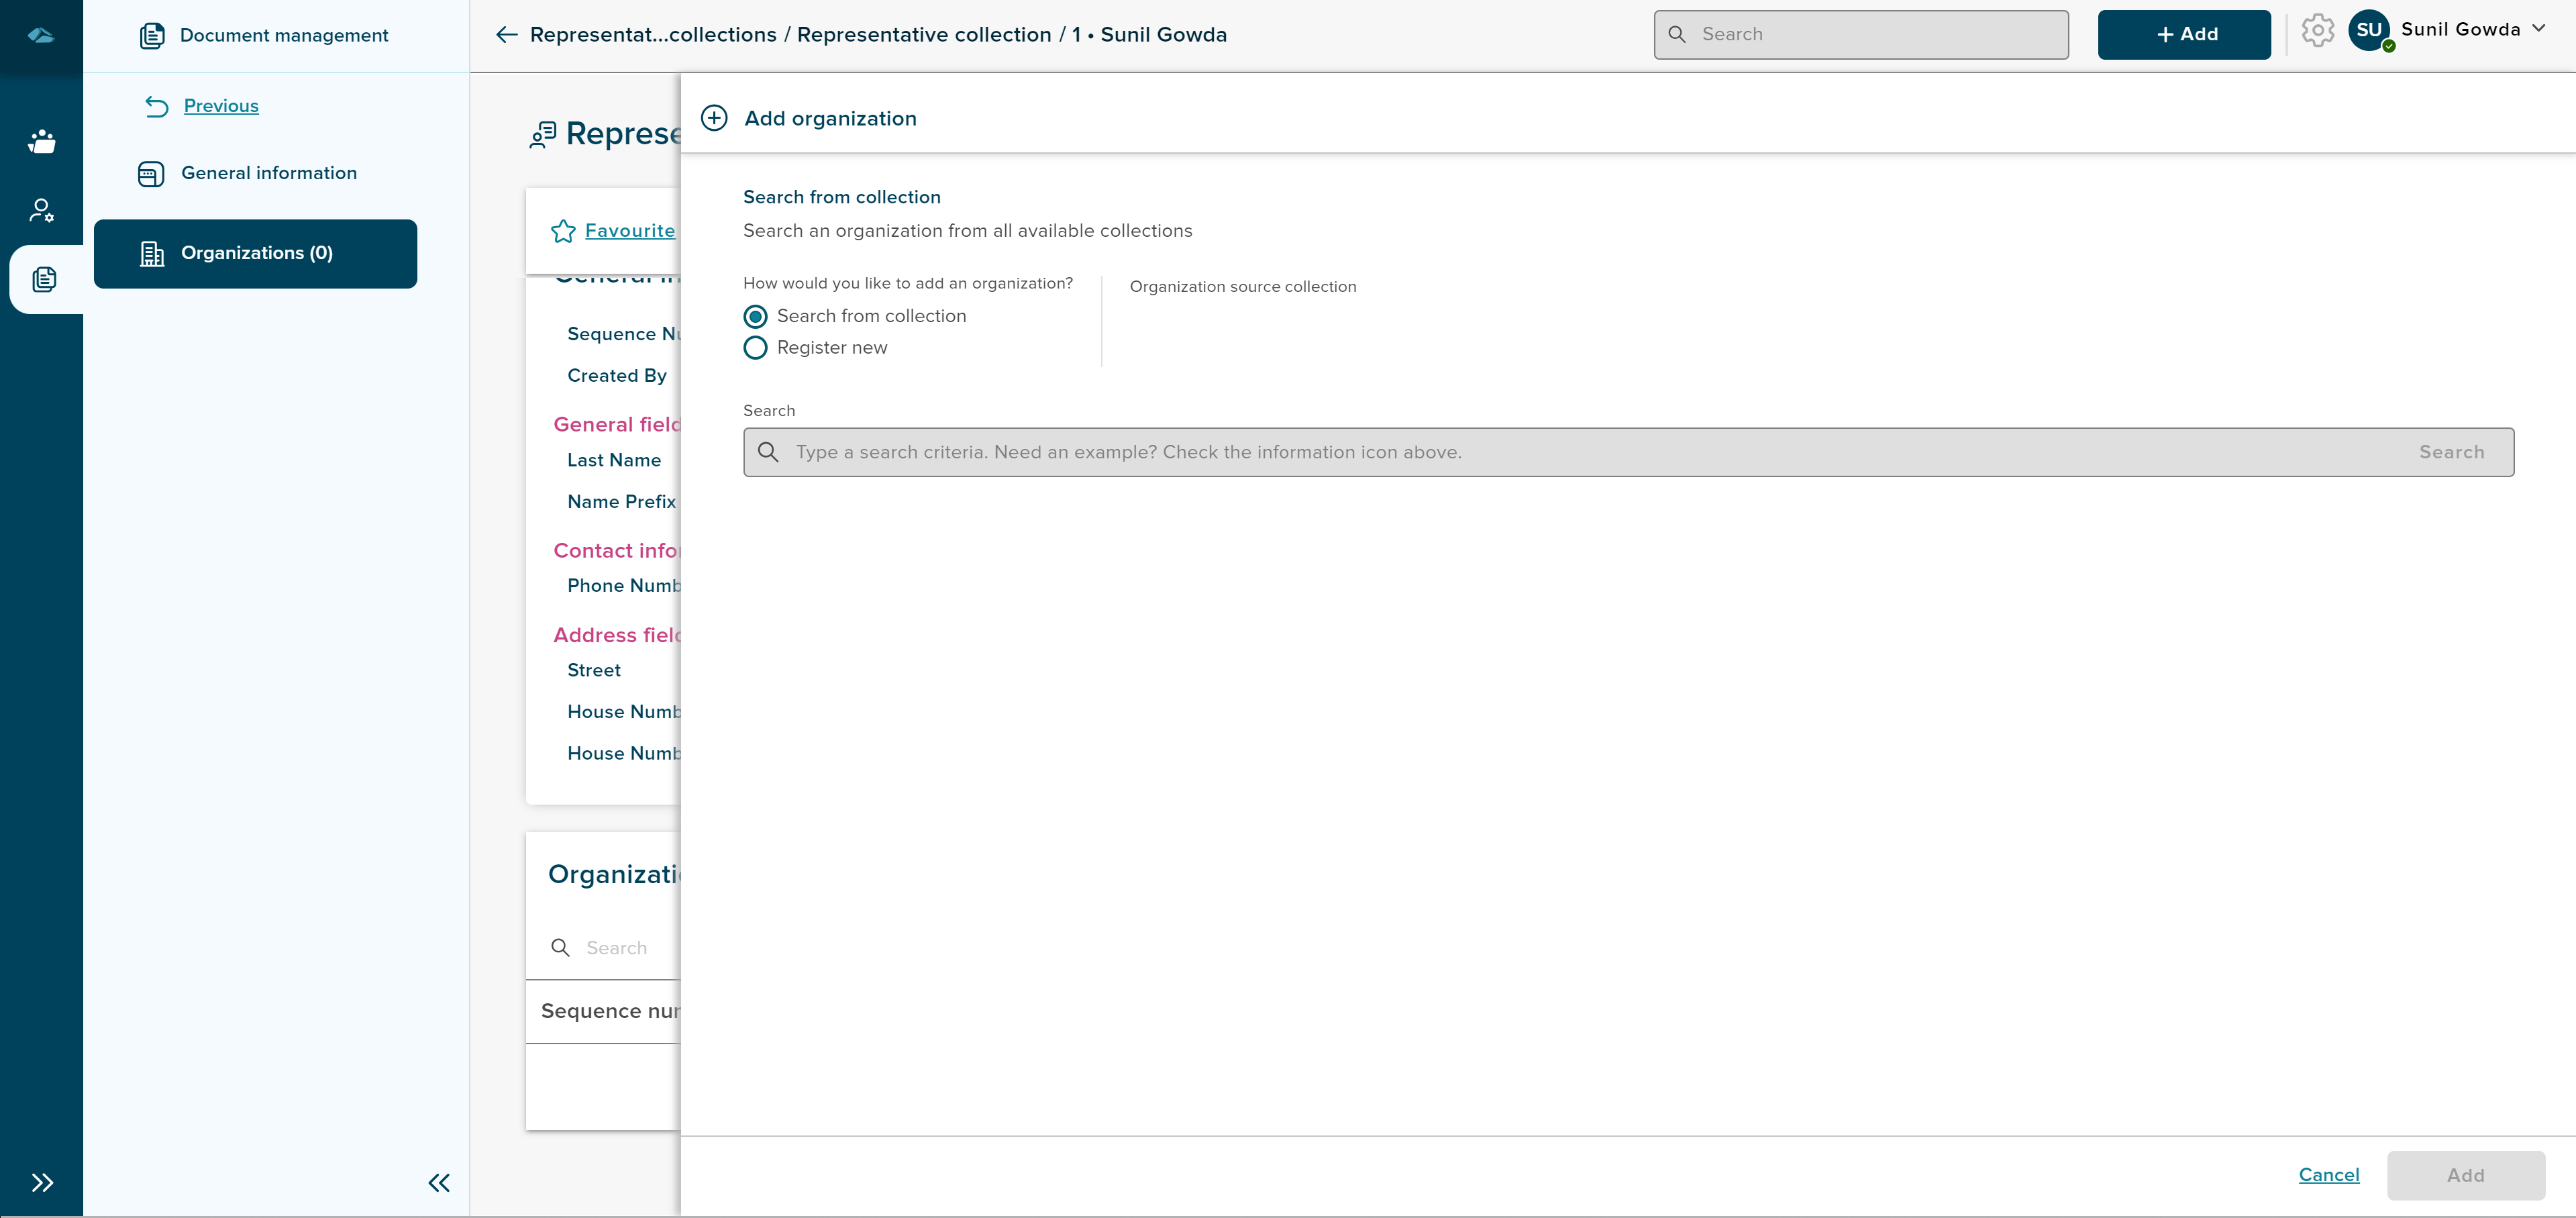Viewport: 2576px width, 1218px height.
Task: Click the app logo icon in sidebar
Action: (x=41, y=36)
